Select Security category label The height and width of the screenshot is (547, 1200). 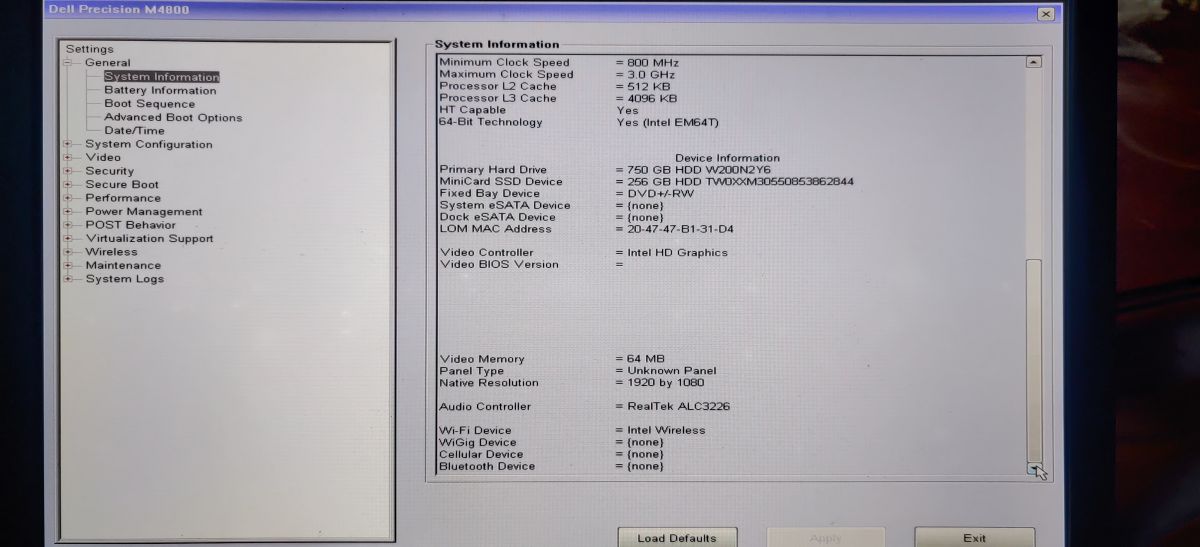109,171
